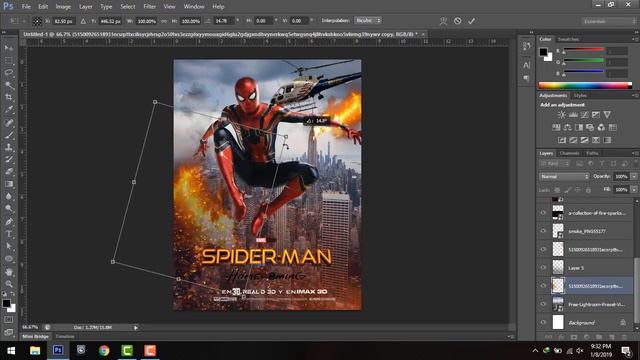Screen dimensions: 640x360
Task: Switch to the Styles tab
Action: pyautogui.click(x=580, y=96)
